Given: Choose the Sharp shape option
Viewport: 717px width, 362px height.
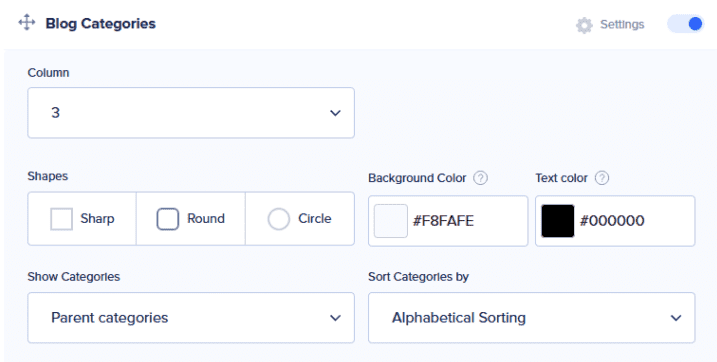Looking at the screenshot, I should [82, 219].
